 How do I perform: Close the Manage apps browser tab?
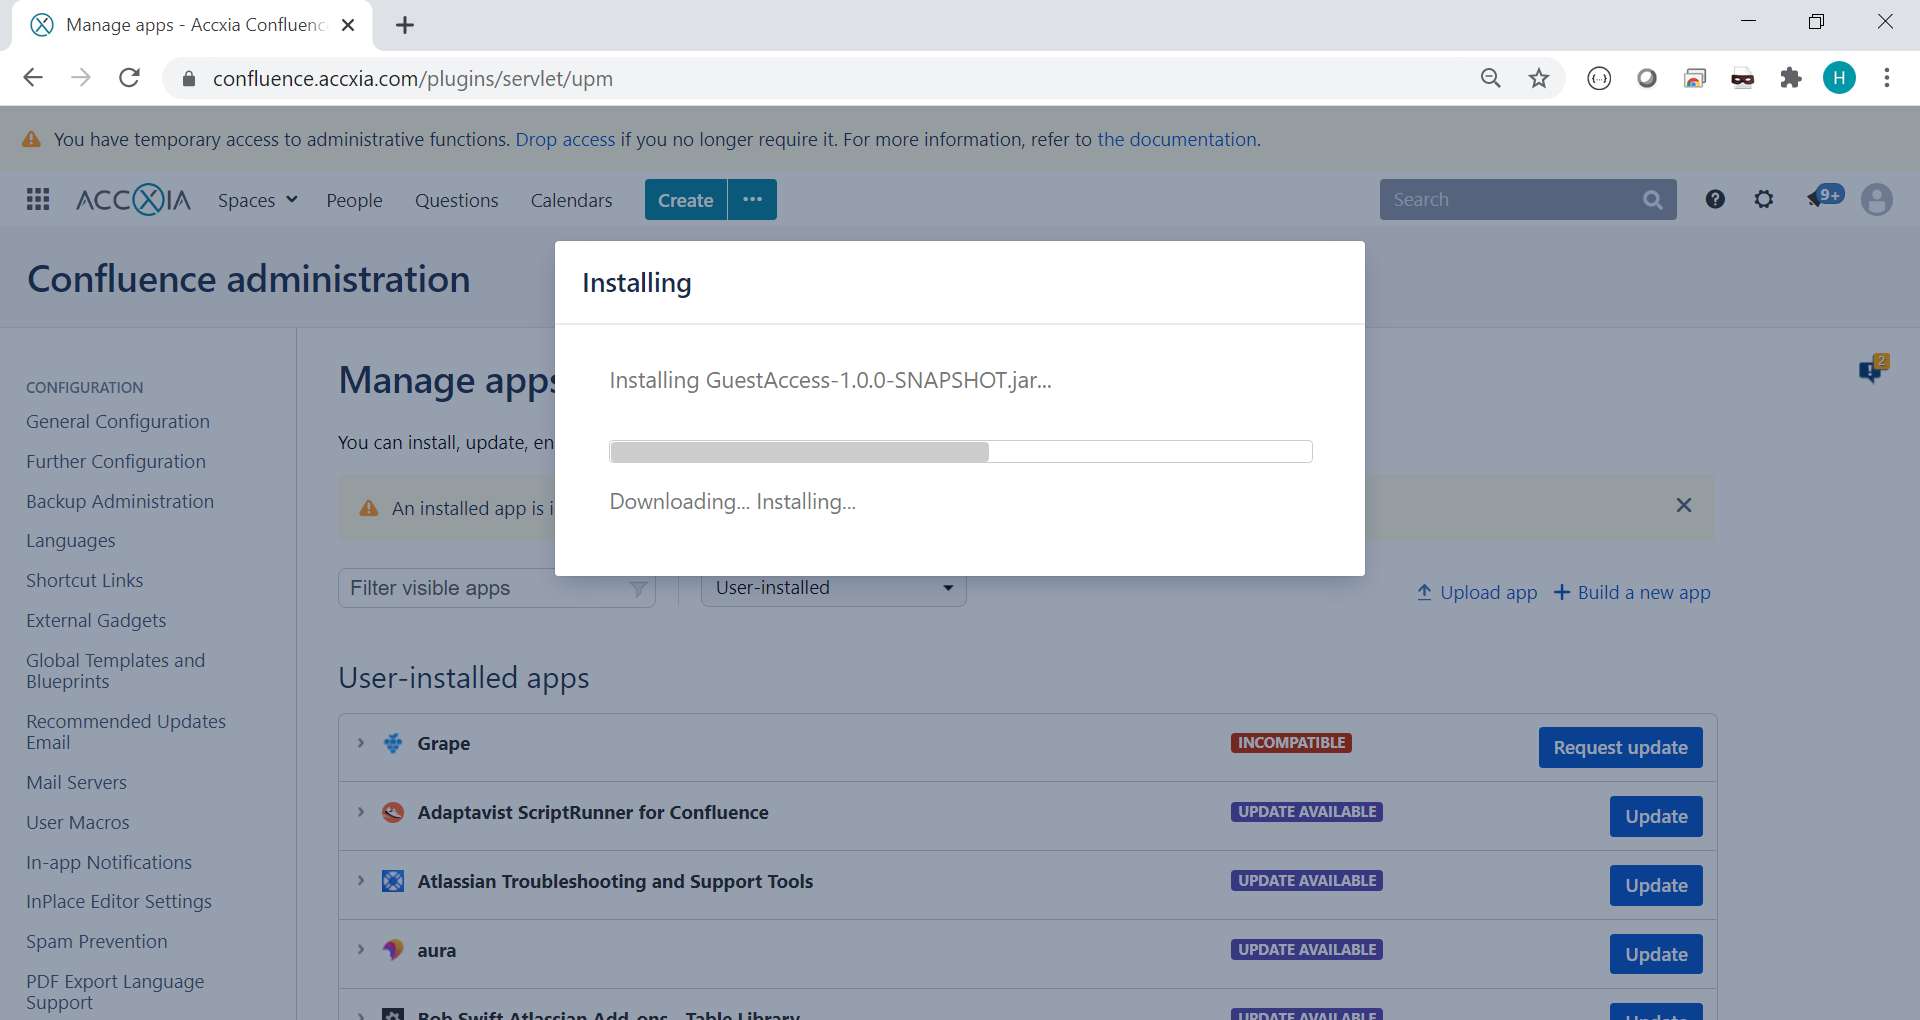tap(348, 25)
